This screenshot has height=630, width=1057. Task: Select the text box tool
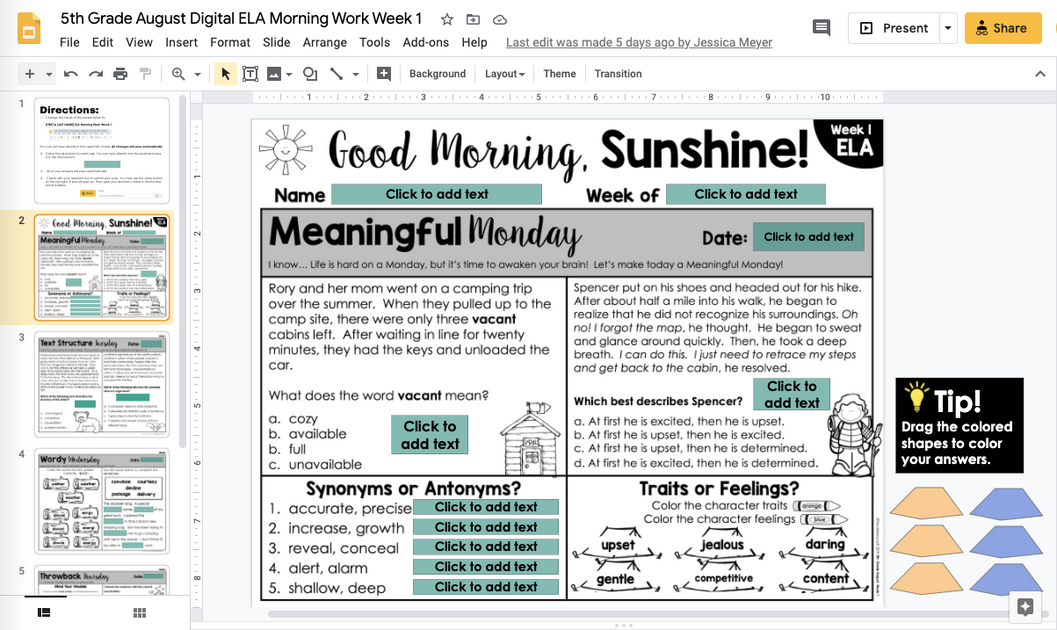(x=250, y=73)
